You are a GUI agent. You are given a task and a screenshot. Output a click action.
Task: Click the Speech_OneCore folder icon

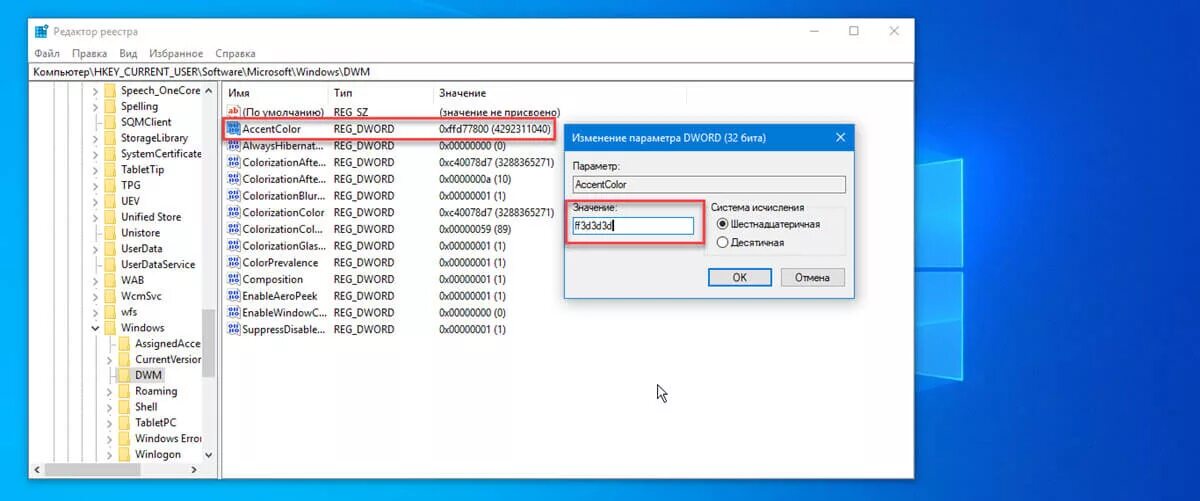pyautogui.click(x=110, y=90)
